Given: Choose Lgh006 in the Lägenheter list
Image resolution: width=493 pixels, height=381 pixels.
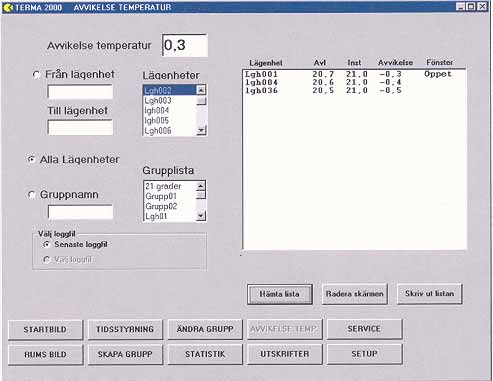Looking at the screenshot, I should (170, 131).
